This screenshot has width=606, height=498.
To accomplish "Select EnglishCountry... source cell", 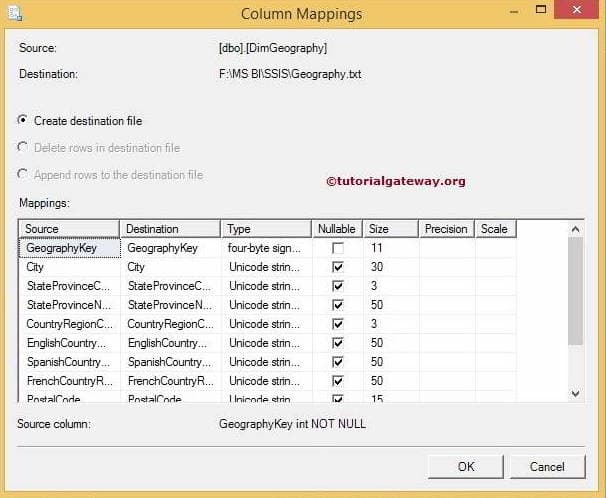I will click(70, 343).
